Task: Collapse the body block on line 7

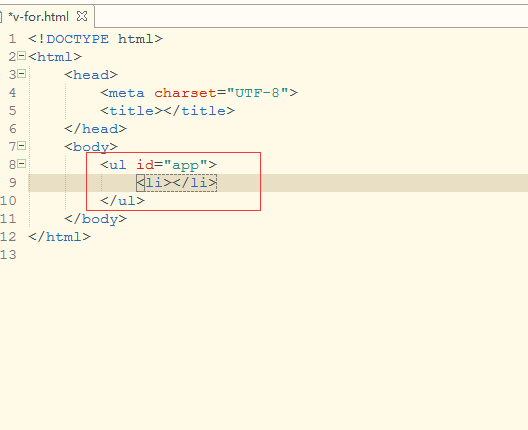Action: pos(22,146)
